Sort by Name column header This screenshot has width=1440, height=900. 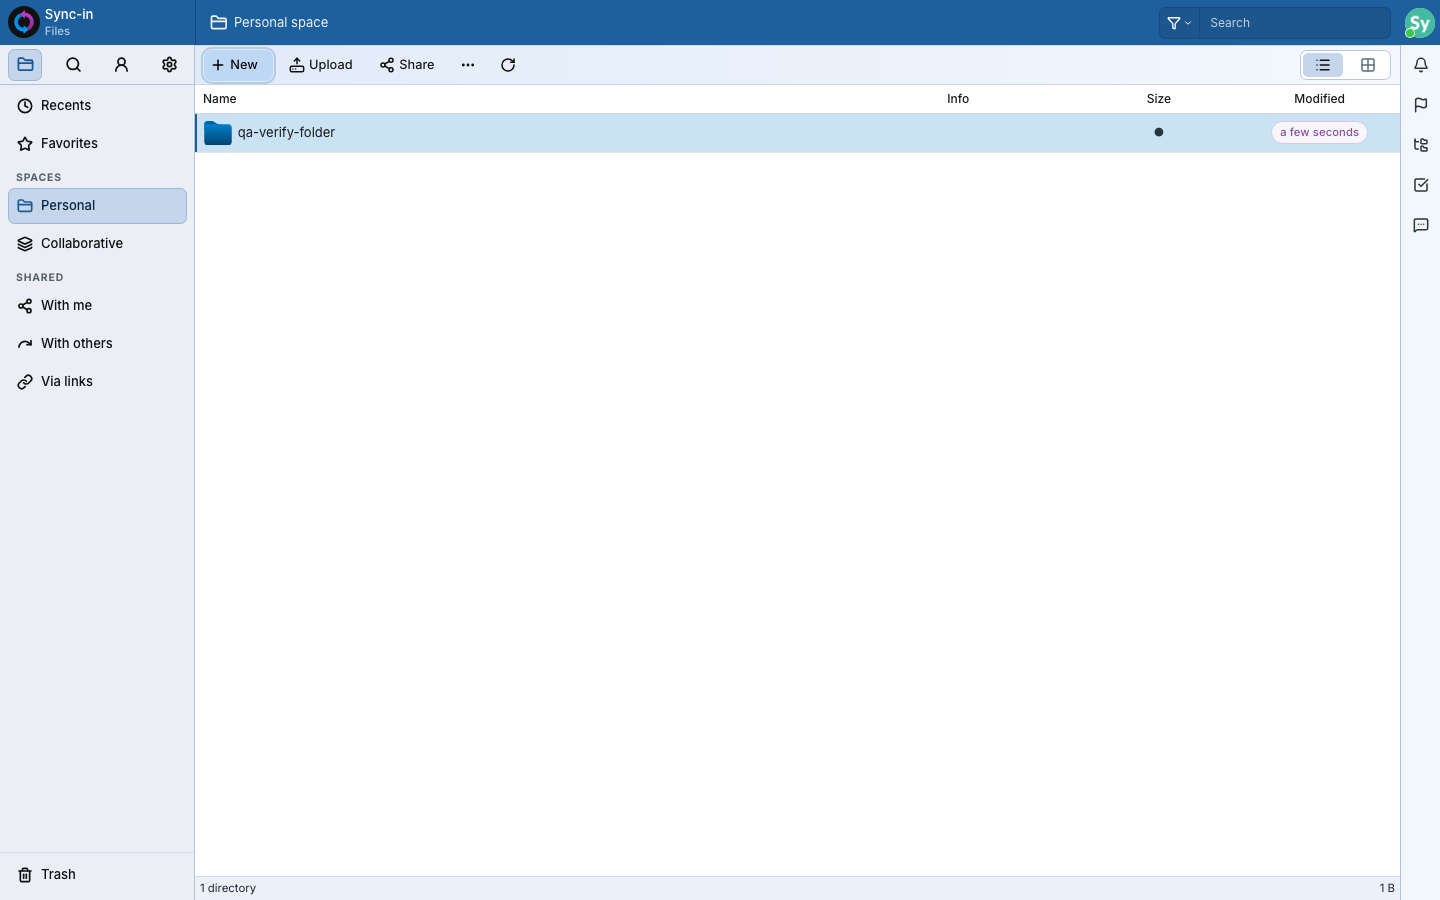[x=220, y=99]
